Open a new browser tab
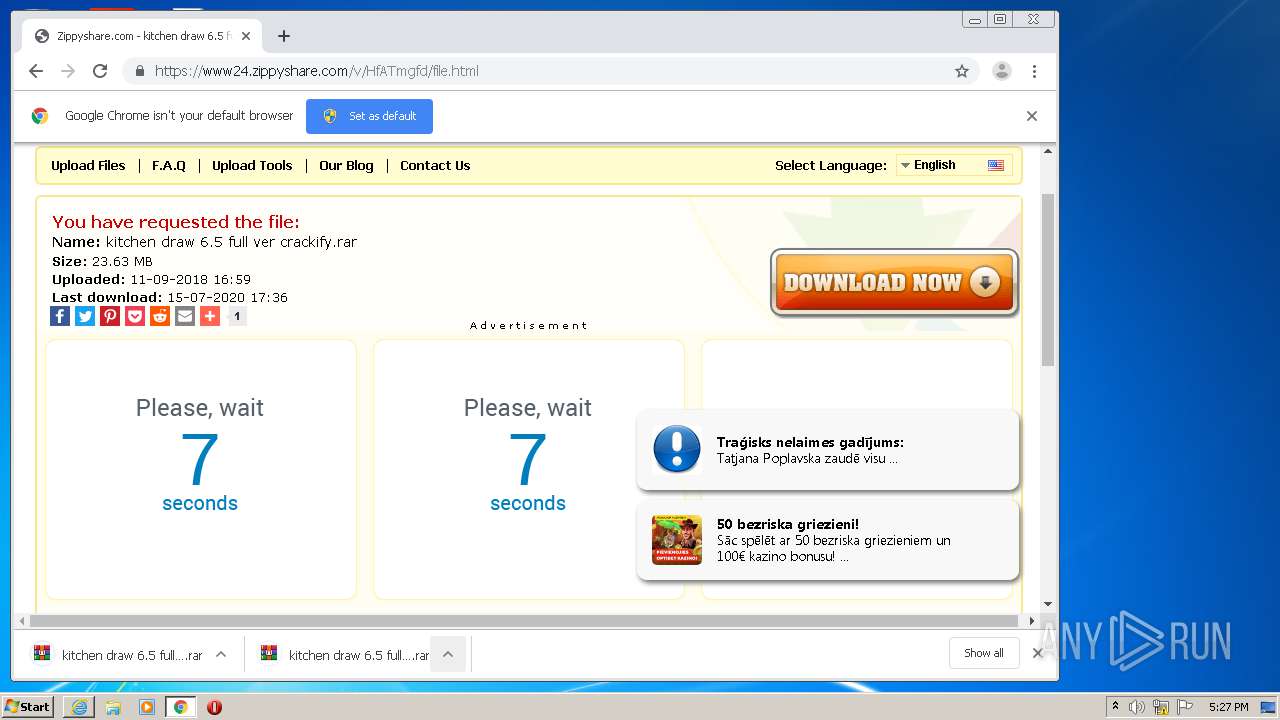The height and width of the screenshot is (720, 1280). tap(284, 36)
